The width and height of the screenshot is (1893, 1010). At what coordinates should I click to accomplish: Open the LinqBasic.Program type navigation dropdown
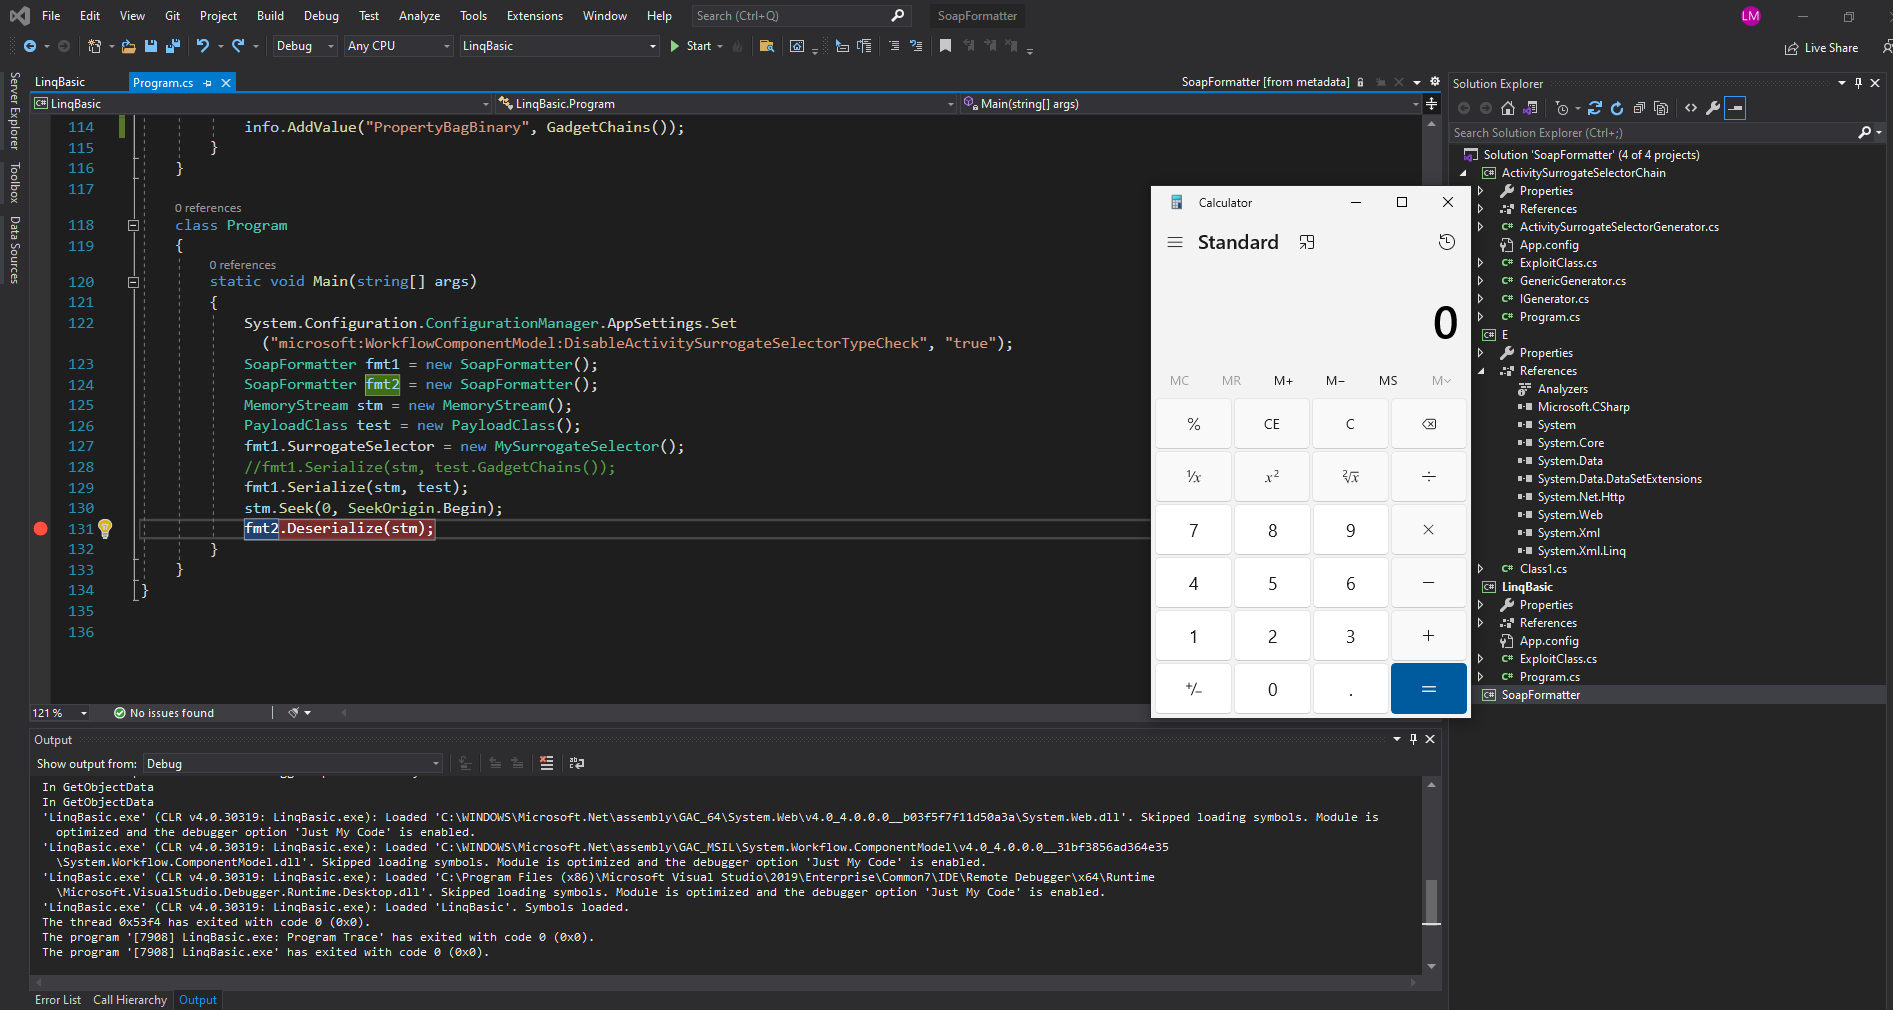click(726, 104)
